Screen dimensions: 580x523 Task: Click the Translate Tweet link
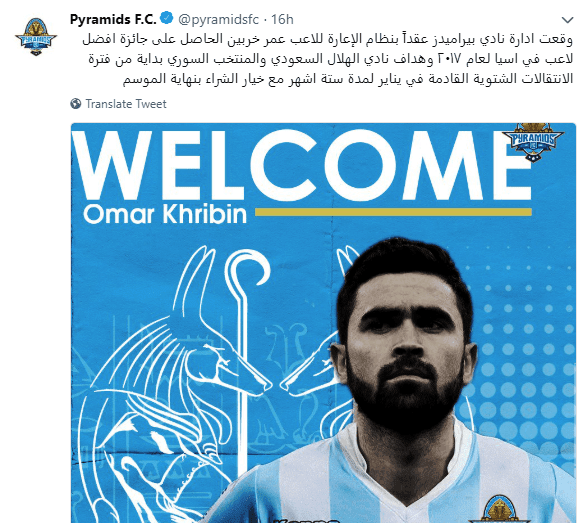[x=126, y=104]
